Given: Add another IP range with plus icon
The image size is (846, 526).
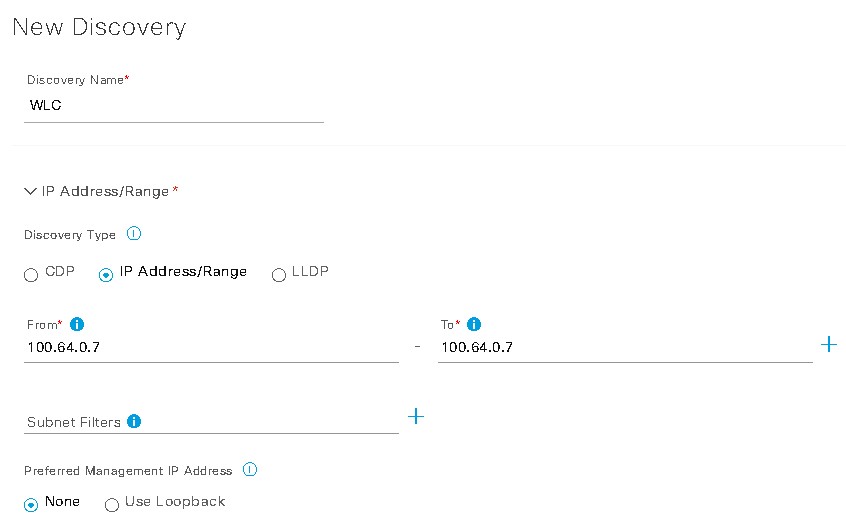Looking at the screenshot, I should pos(828,344).
